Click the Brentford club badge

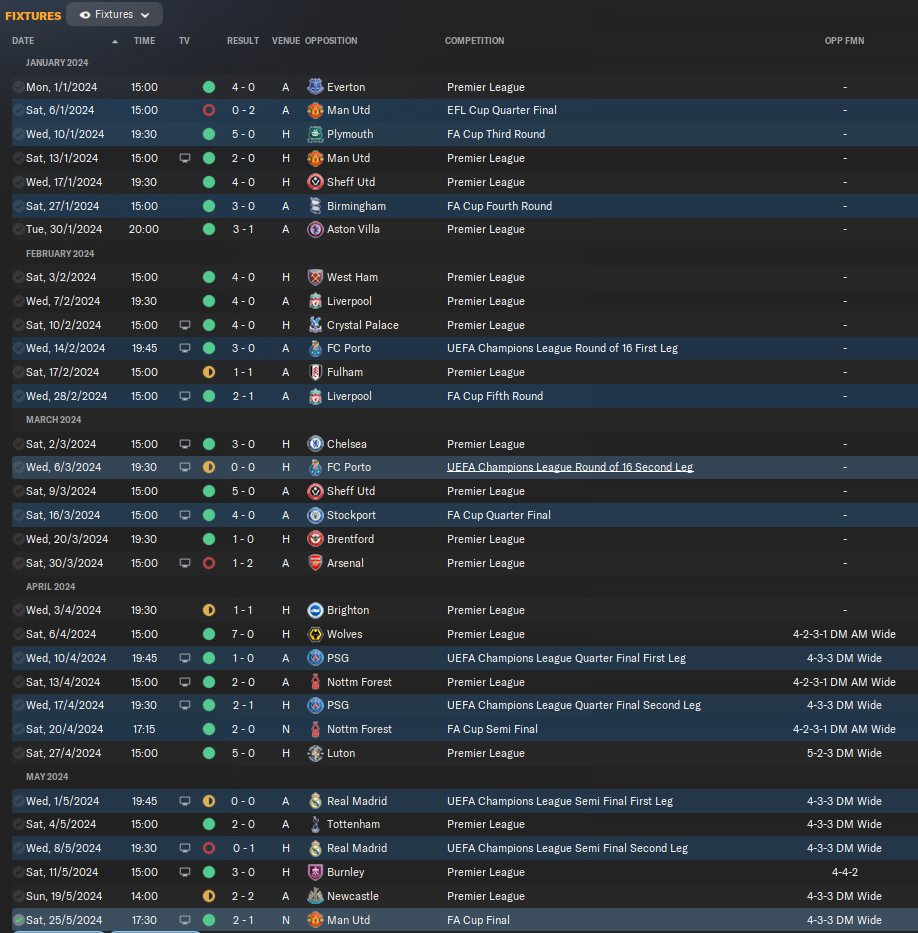tap(315, 539)
